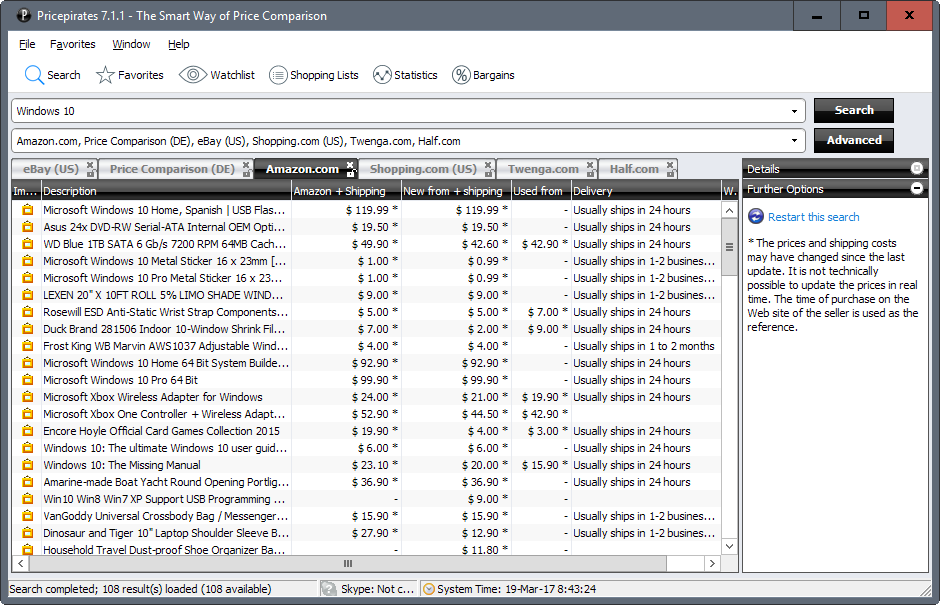The height and width of the screenshot is (605, 940).
Task: Sort by Description column header
Action: (166, 191)
